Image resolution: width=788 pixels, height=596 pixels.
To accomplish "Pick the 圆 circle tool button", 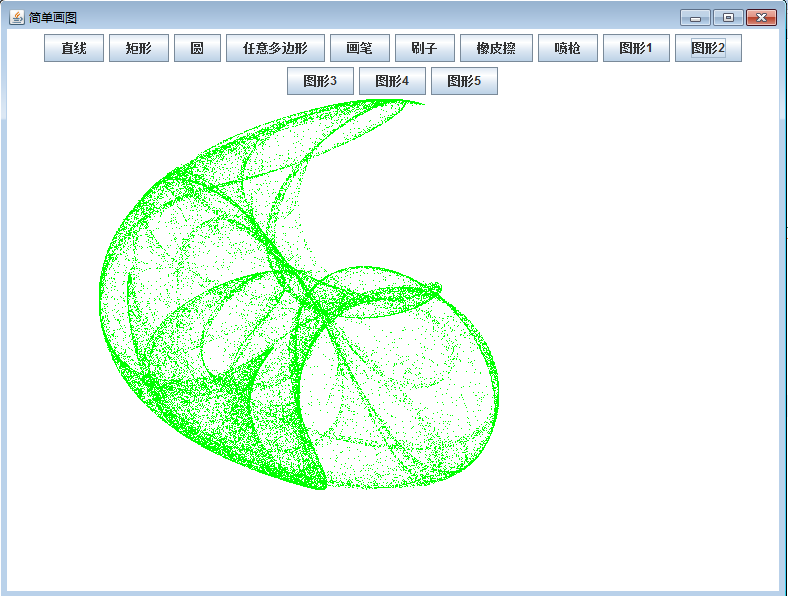I will pos(197,48).
